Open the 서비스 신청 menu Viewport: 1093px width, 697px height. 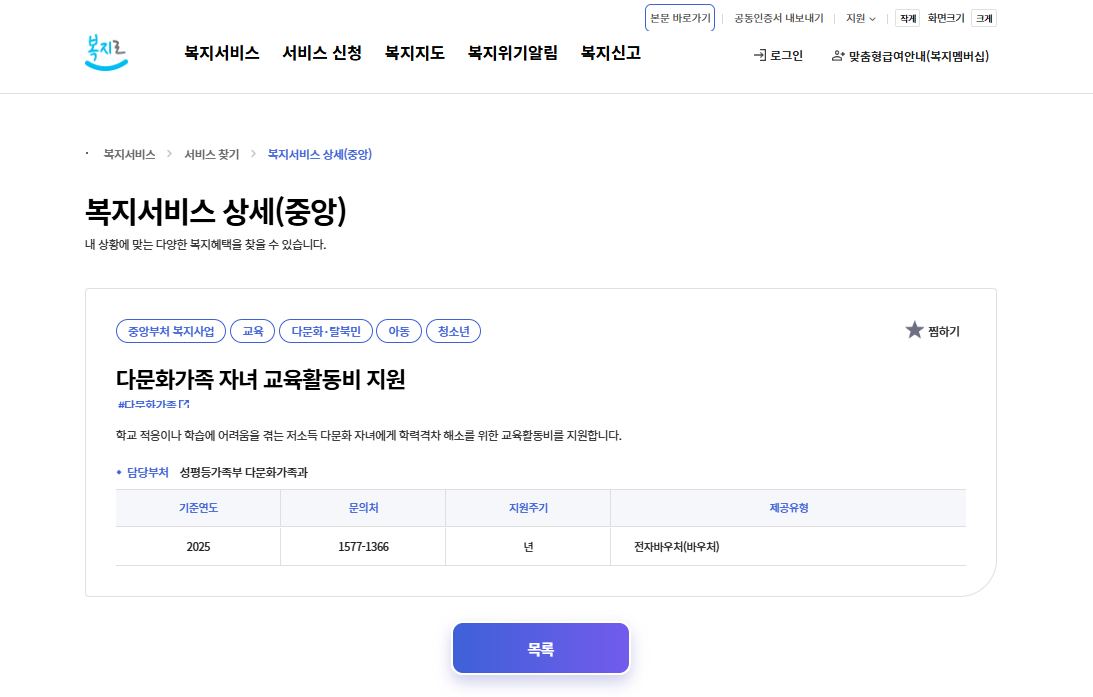(x=320, y=53)
